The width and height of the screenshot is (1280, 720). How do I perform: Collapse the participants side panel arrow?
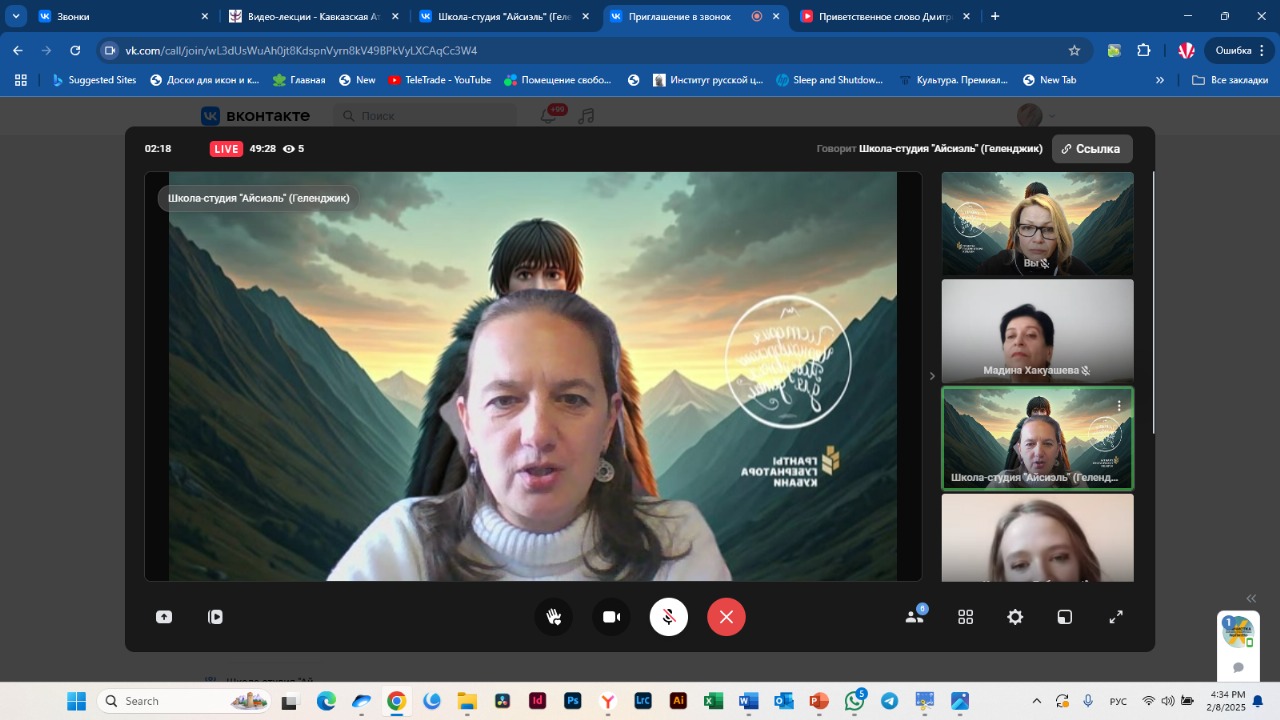click(x=932, y=376)
